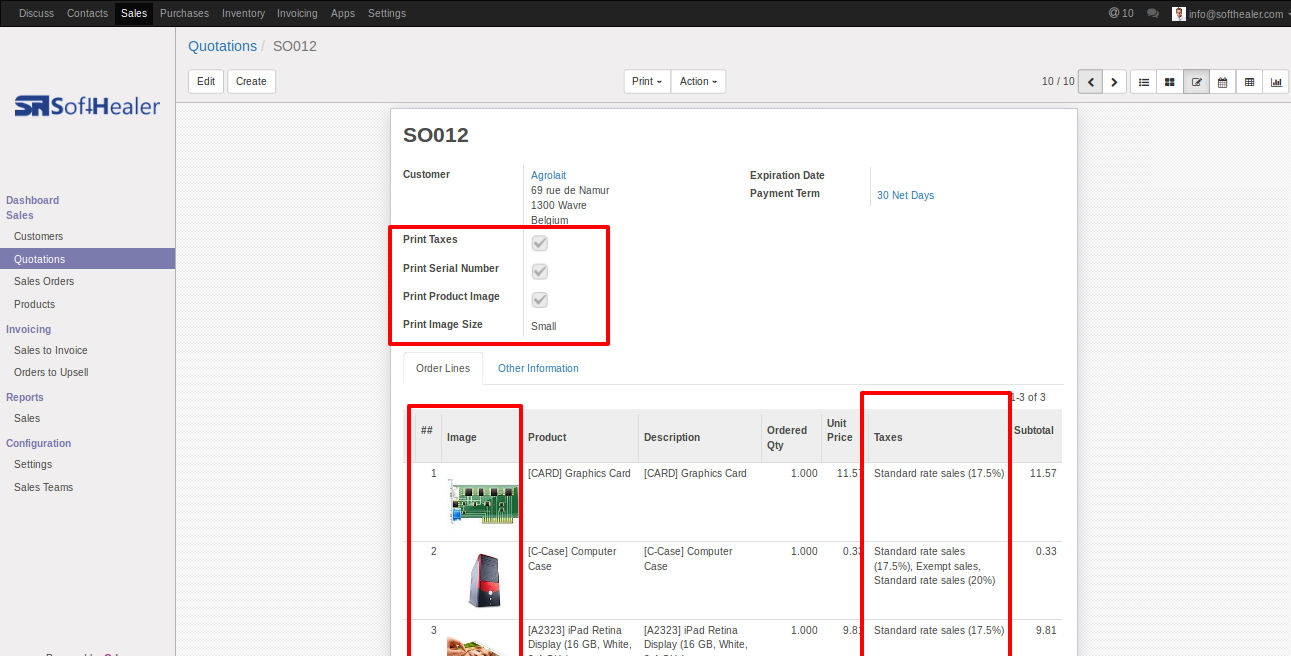
Task: Switch to kanban view
Action: coord(1169,82)
